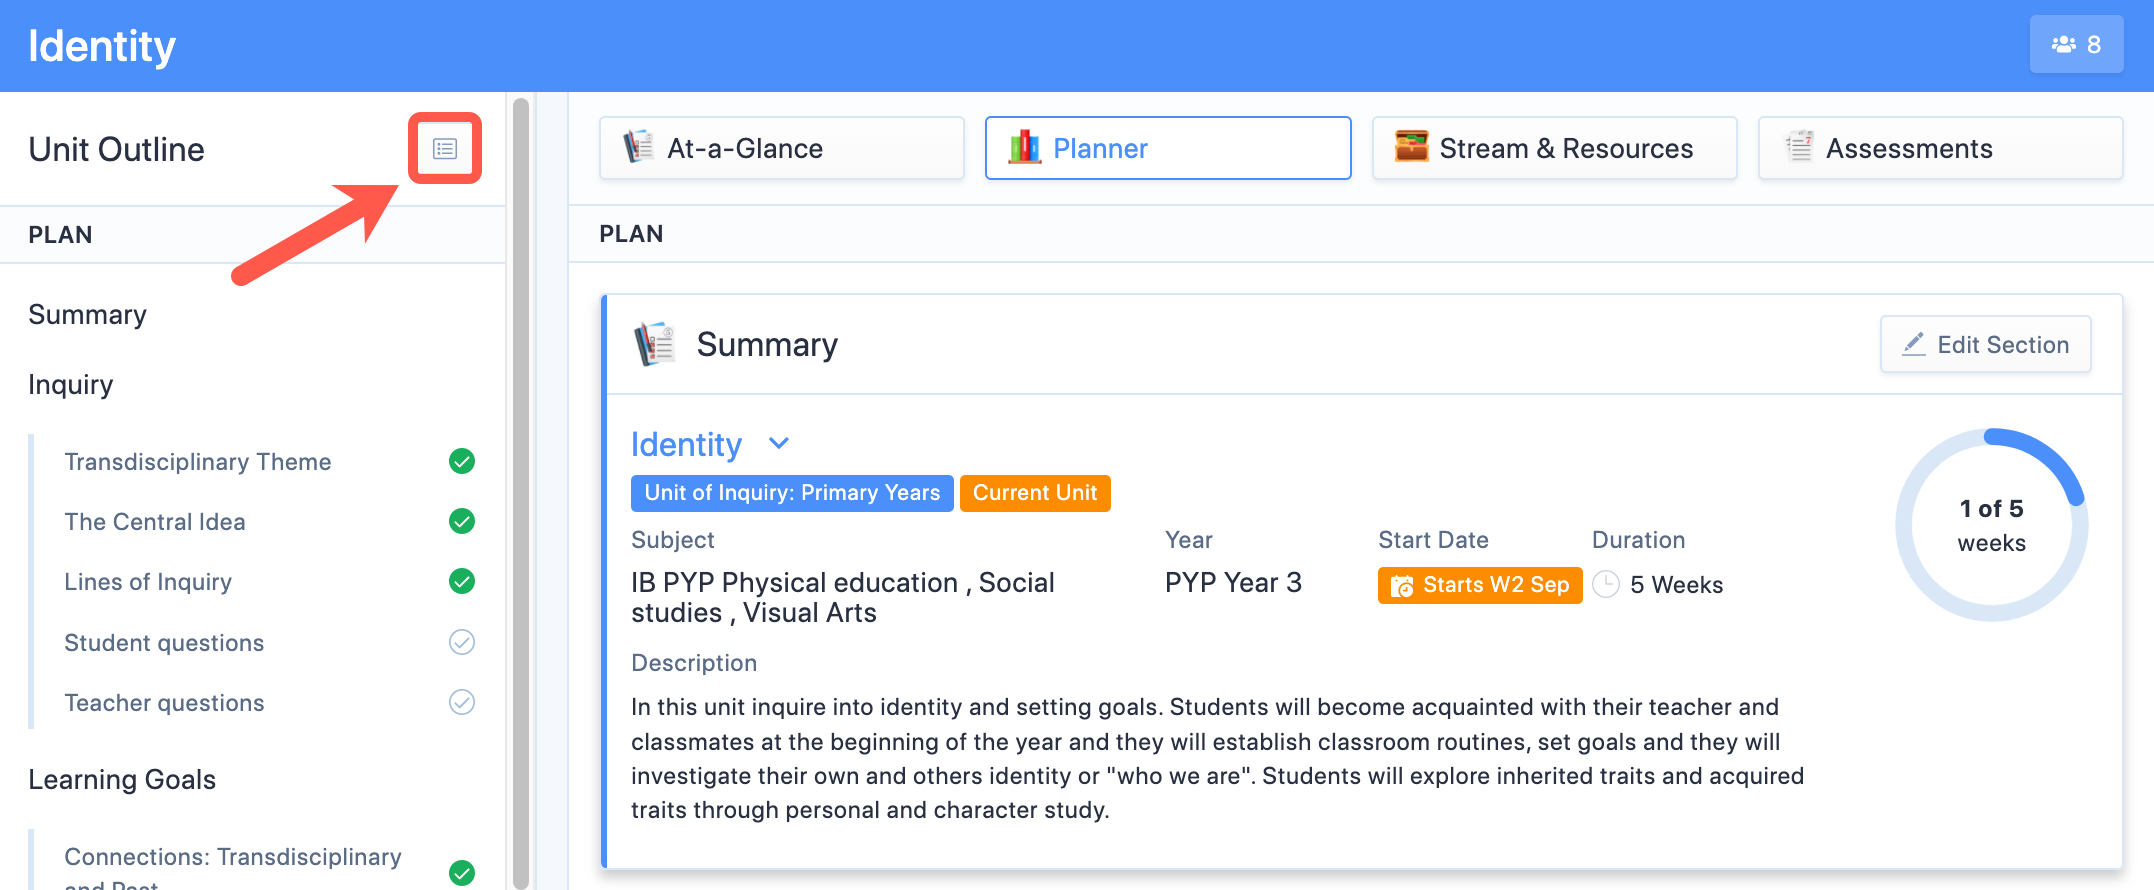Open the class members panel showing 8
Viewport: 2154px width, 890px height.
tap(2076, 44)
